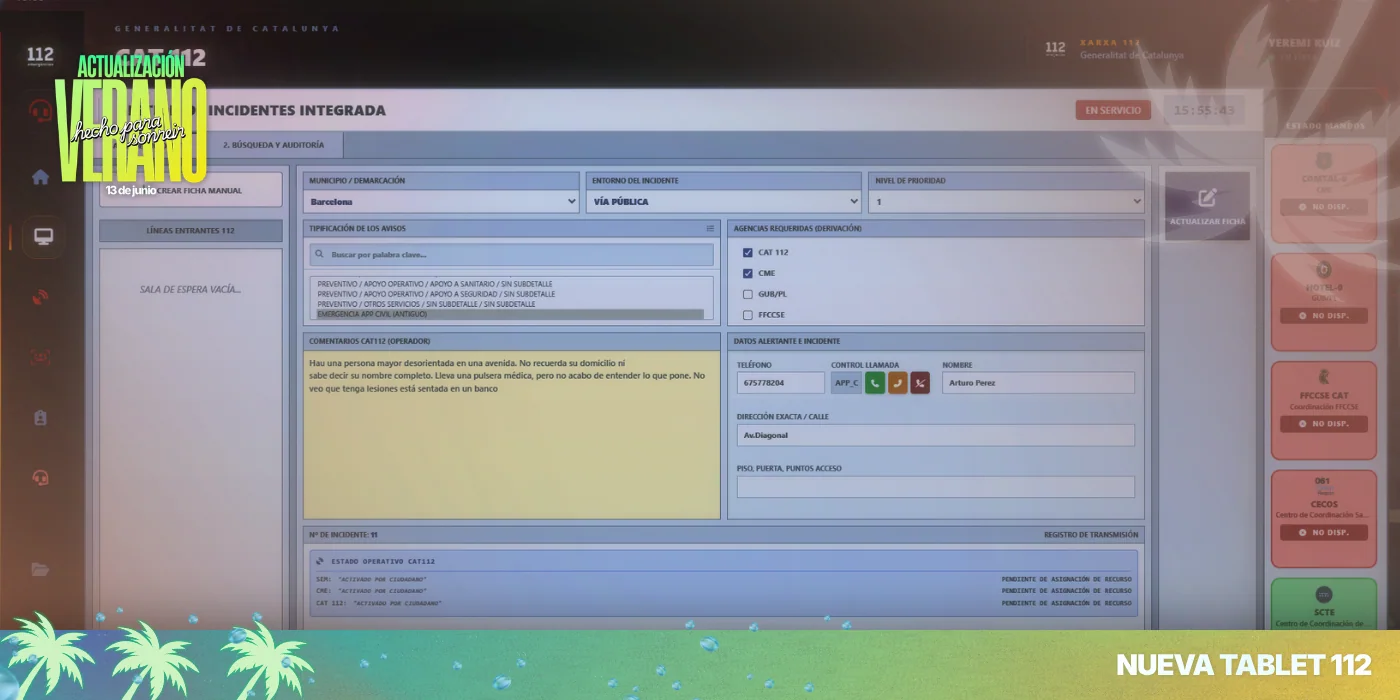Open the Nivel de prioridad dropdown
Screen dimensions: 1400x700
pos(1007,202)
